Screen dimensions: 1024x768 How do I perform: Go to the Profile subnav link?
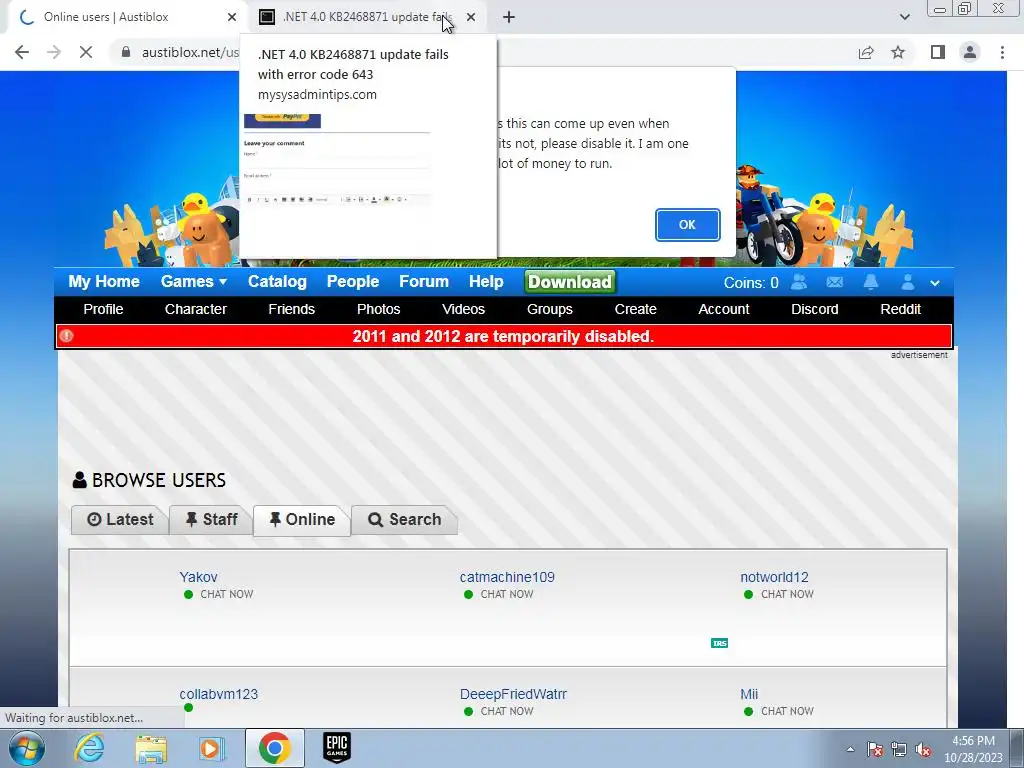(x=103, y=309)
